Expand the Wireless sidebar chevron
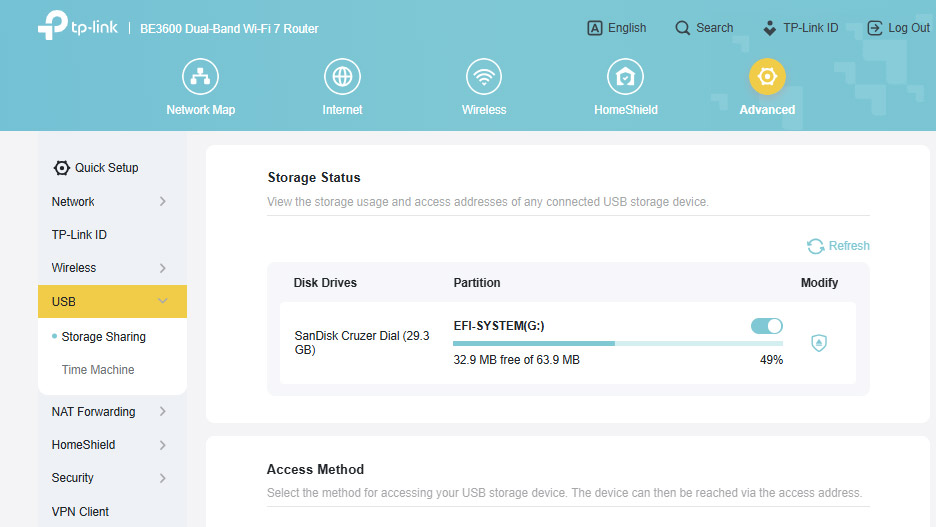The height and width of the screenshot is (527, 936). (163, 268)
